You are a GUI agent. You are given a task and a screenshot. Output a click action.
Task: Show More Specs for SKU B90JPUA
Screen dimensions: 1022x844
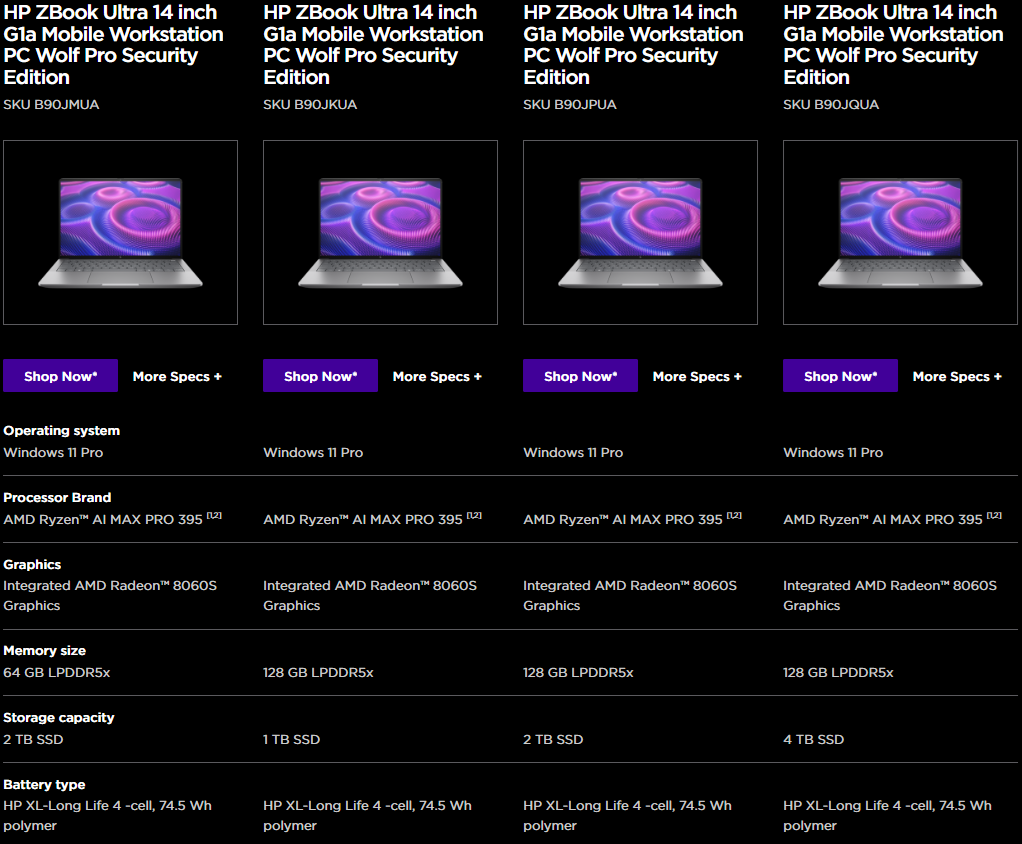point(697,377)
